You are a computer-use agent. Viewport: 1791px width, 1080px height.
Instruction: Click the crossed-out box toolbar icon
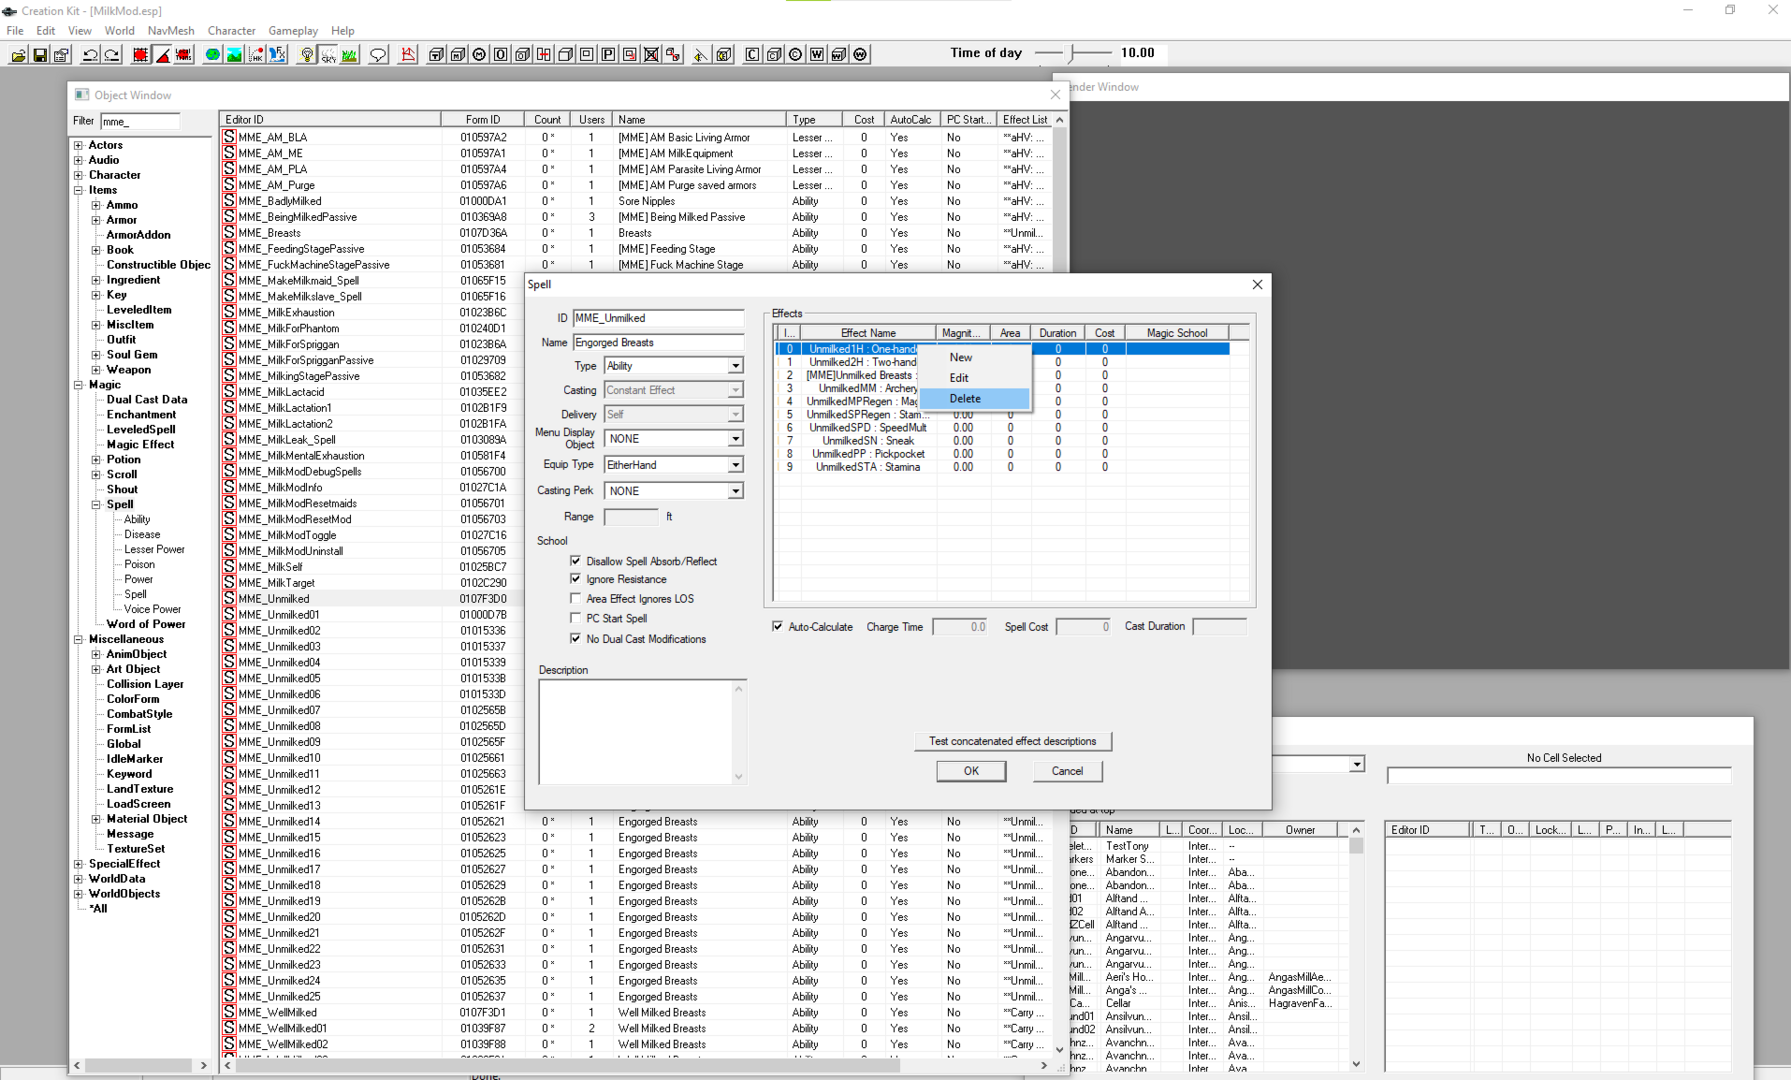651,55
